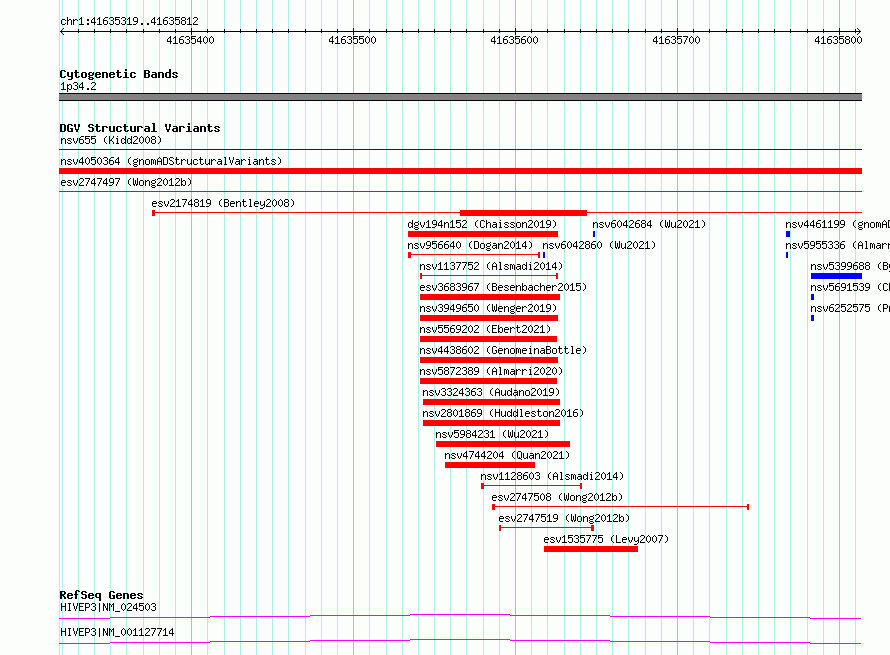Open the nsv5955336 variant label

(x=837, y=245)
